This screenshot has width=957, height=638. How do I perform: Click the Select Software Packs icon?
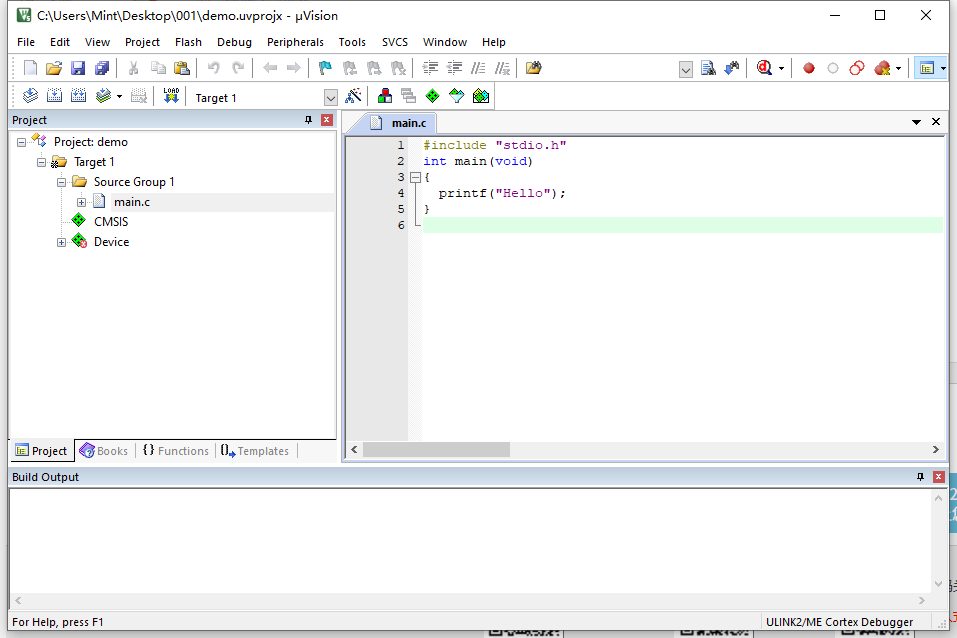pos(457,96)
